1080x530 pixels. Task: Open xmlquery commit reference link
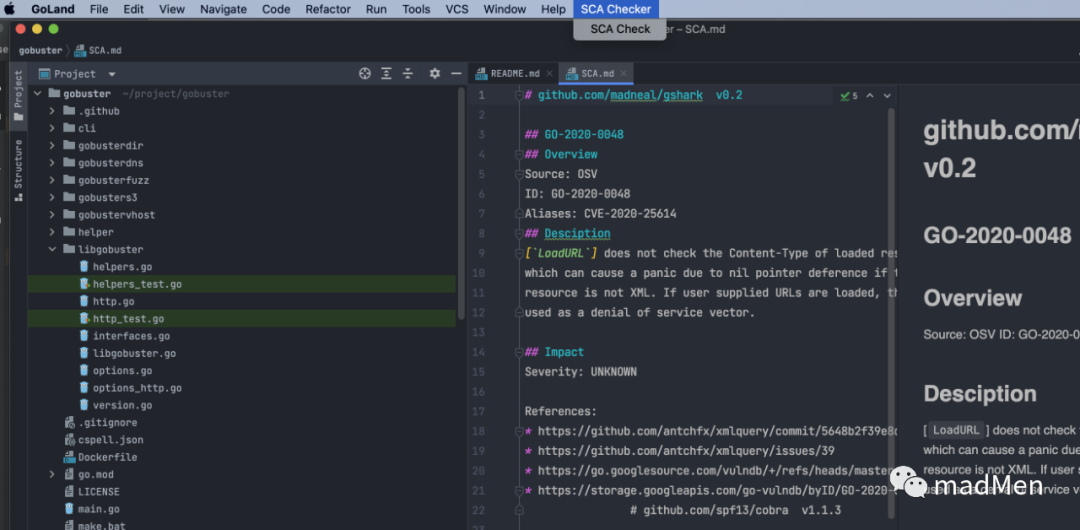718,431
